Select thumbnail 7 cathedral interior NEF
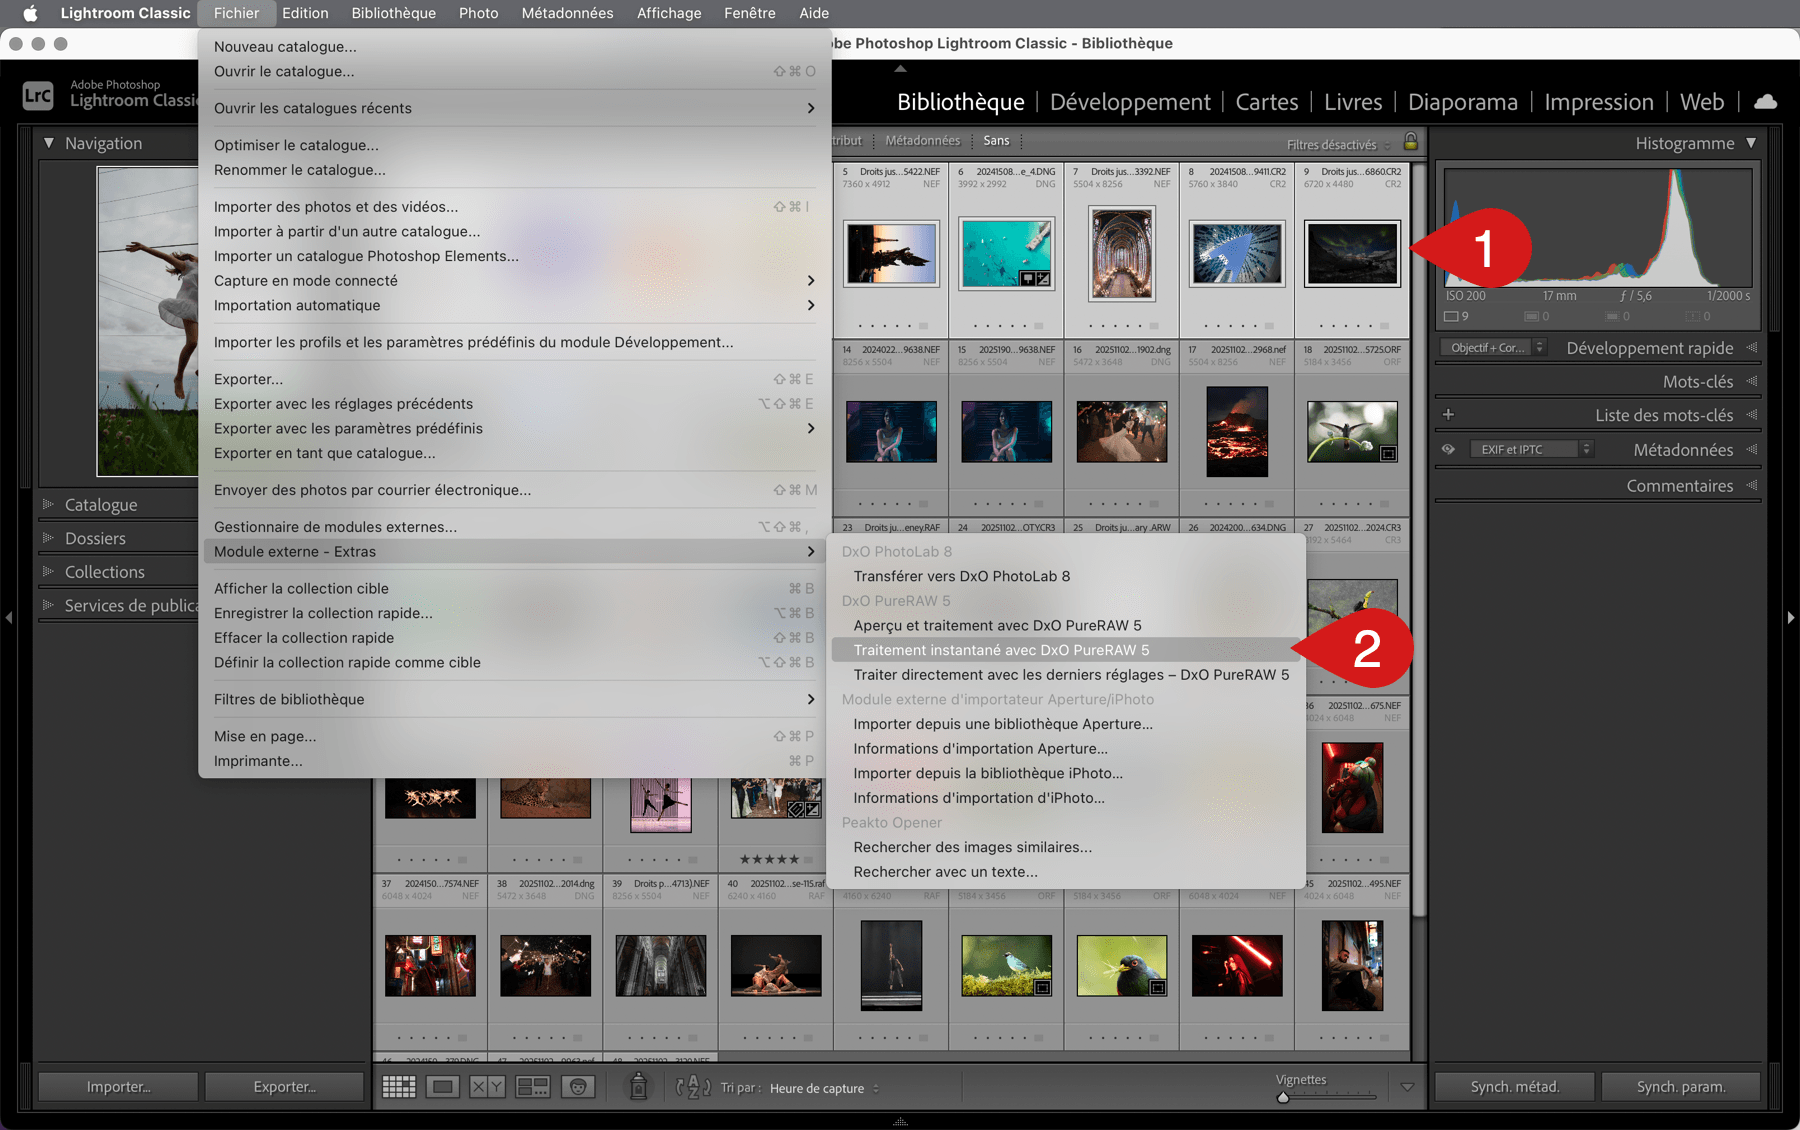1800x1130 pixels. 1122,253
